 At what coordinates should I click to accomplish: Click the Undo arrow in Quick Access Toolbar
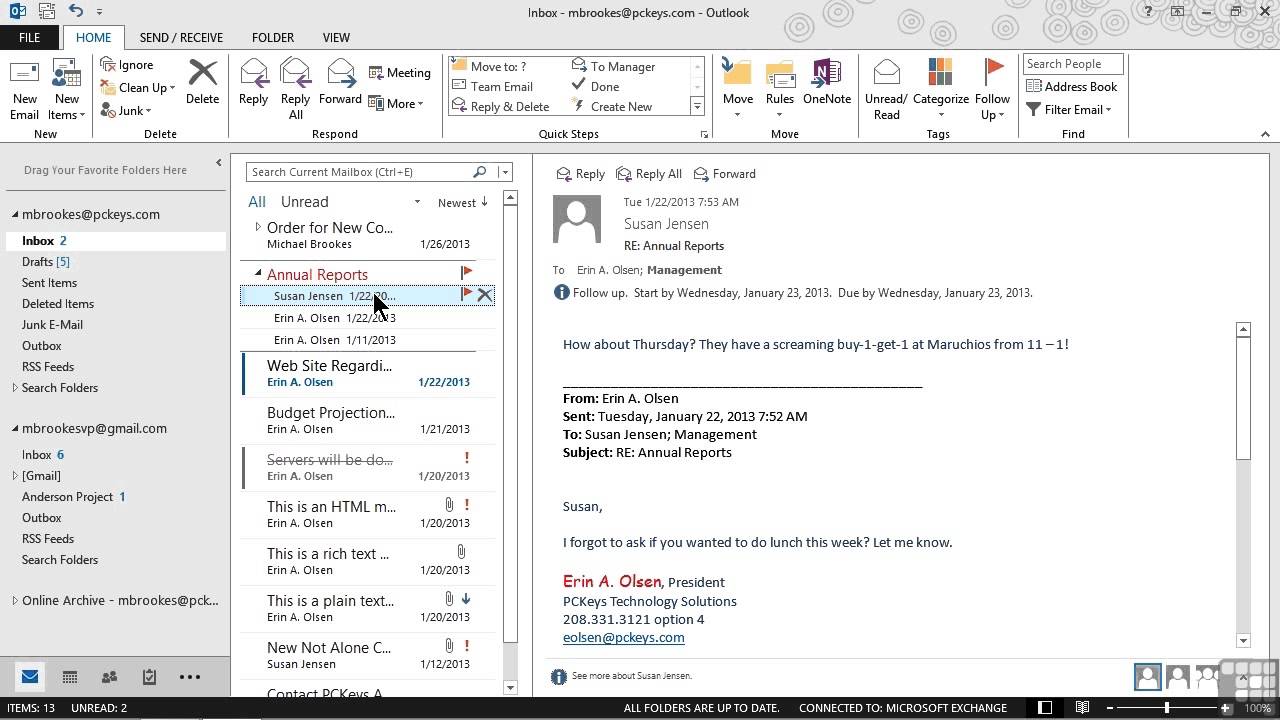coord(77,11)
